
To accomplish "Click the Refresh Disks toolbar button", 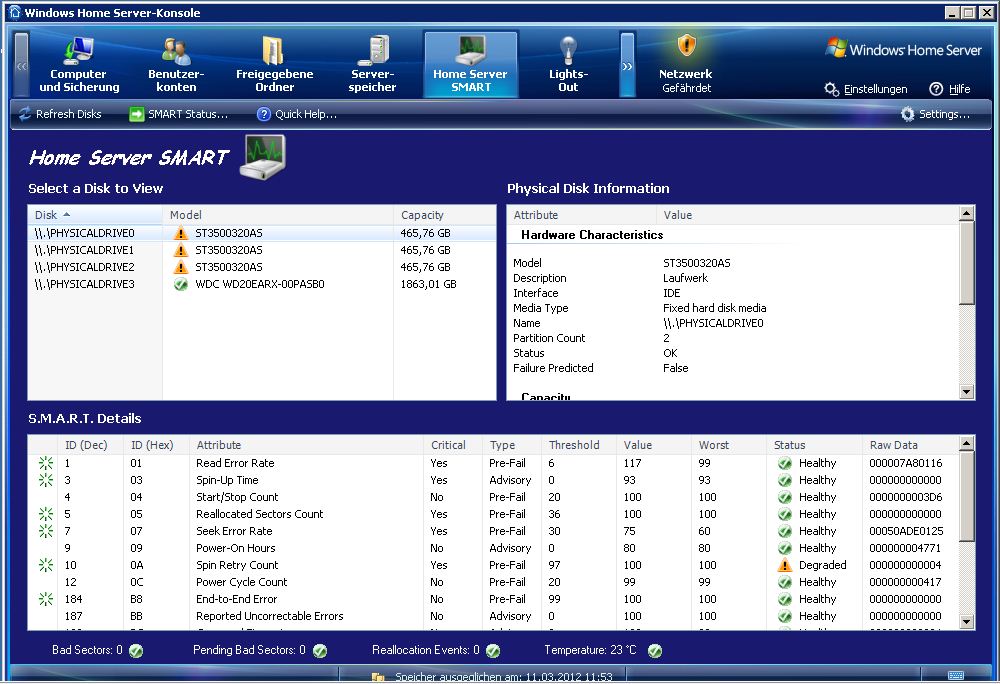I will pos(60,114).
